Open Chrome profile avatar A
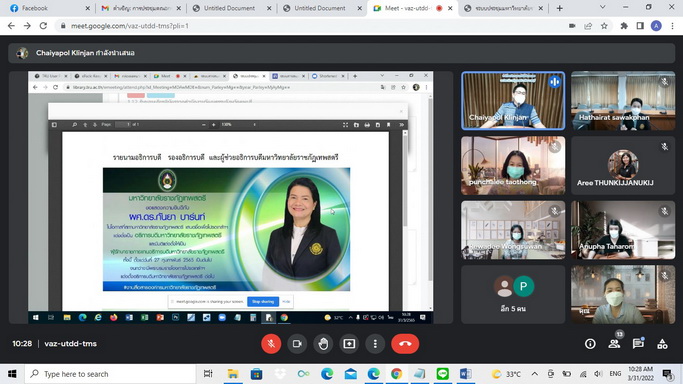683x384 pixels. point(656,26)
